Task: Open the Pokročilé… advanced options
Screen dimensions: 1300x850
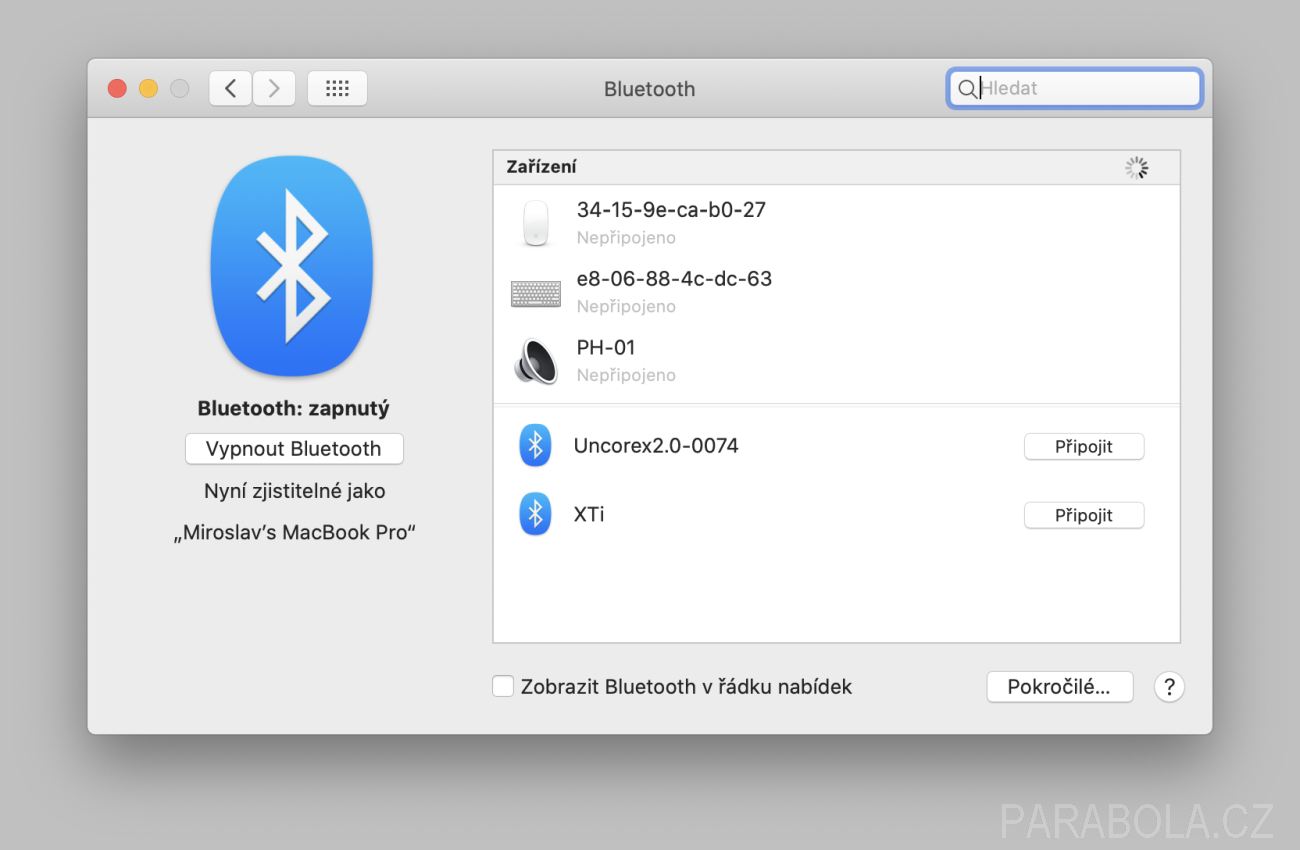Action: pos(1060,687)
